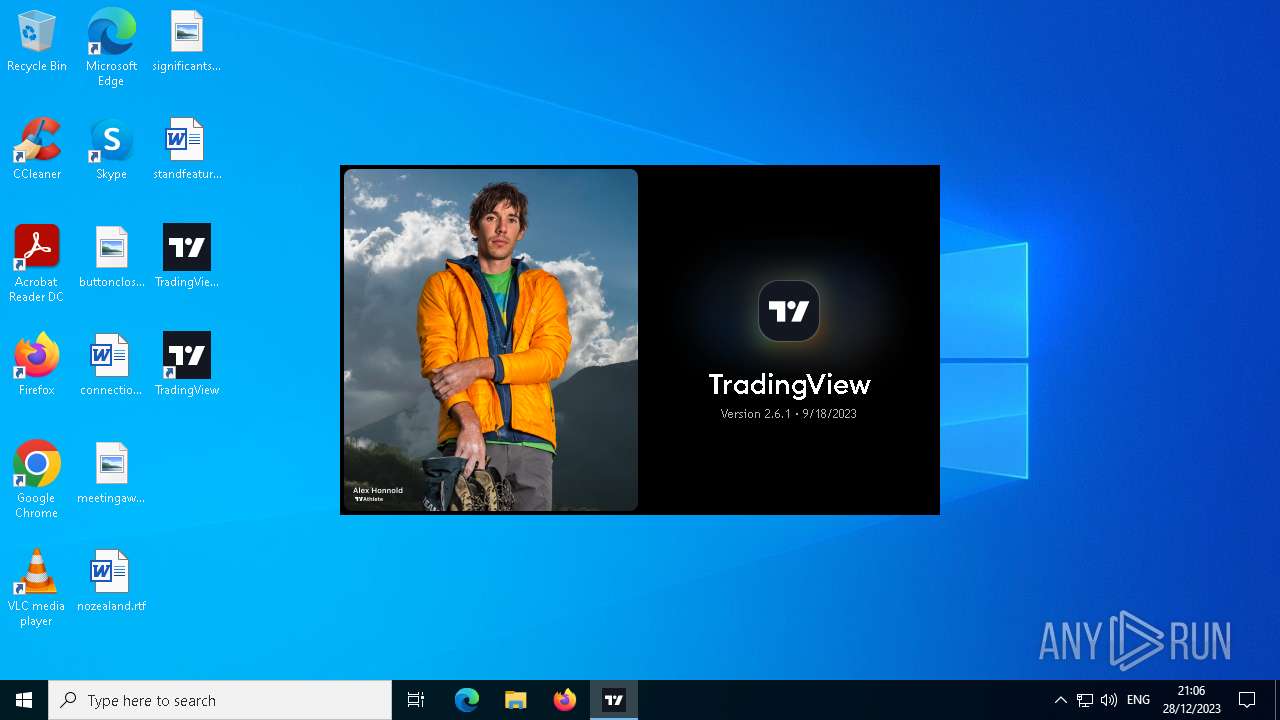Open the Windows Start menu
Image resolution: width=1280 pixels, height=720 pixels.
coord(24,700)
